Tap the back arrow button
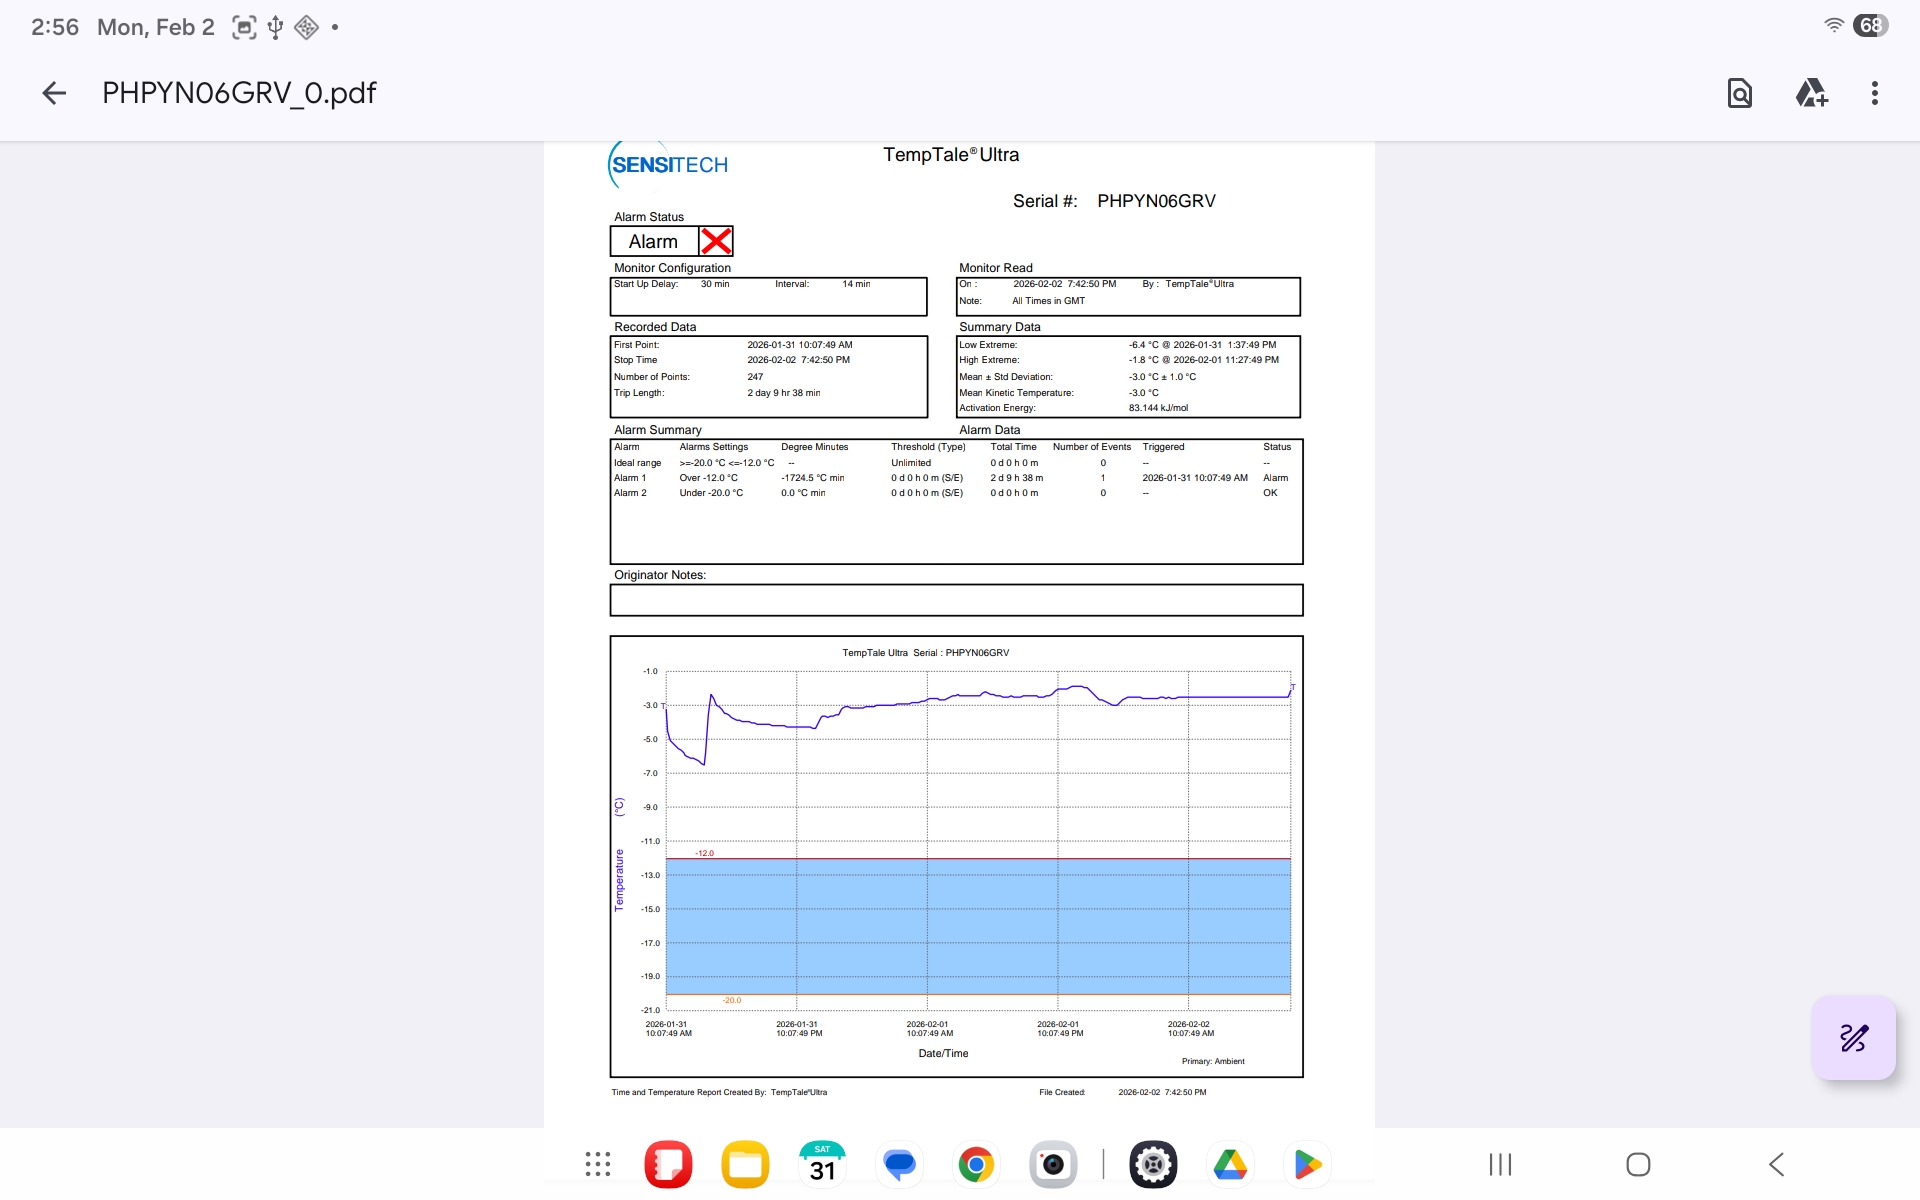This screenshot has height=1200, width=1920. pyautogui.click(x=54, y=93)
